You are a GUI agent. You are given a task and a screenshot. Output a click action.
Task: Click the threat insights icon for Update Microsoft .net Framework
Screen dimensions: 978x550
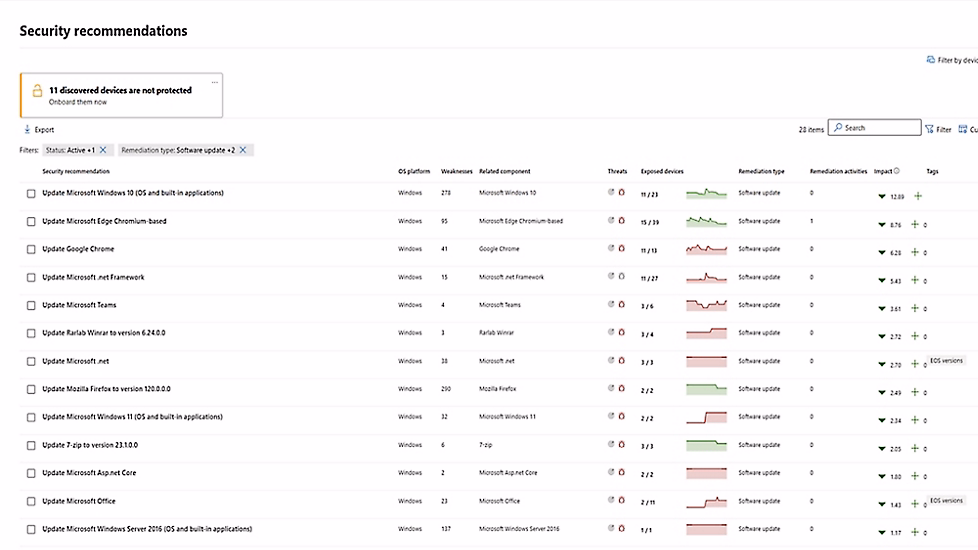point(611,276)
